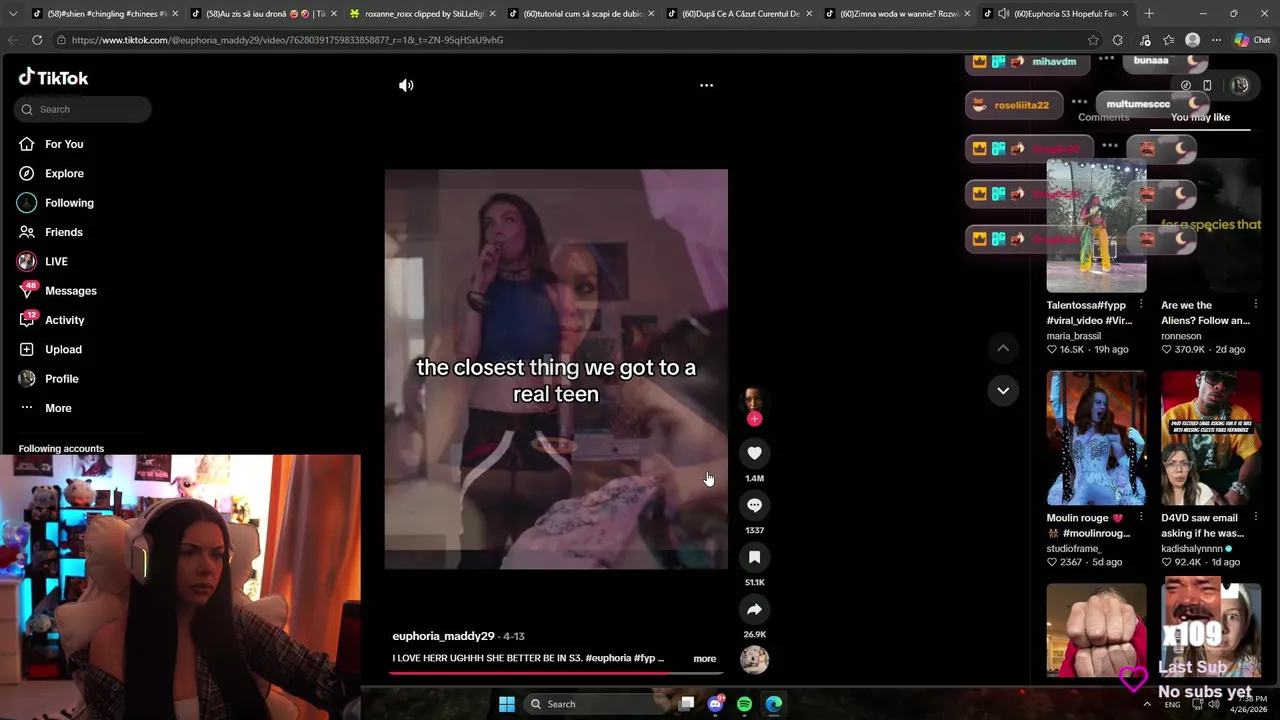Open the Moulin rouge video thumbnail

pos(1096,438)
